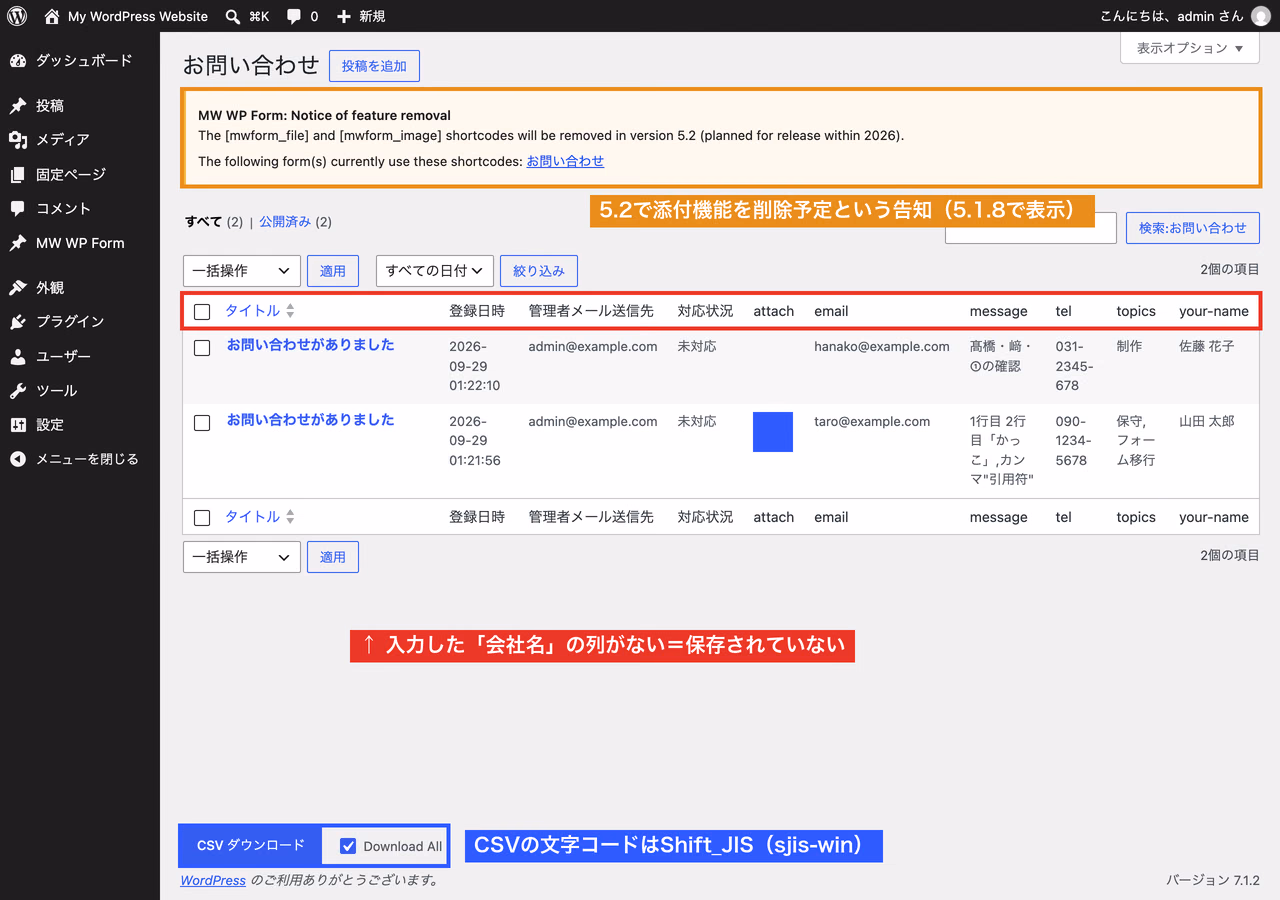1280x900 pixels.
Task: Click the plus 新規 icon
Action: click(x=344, y=16)
